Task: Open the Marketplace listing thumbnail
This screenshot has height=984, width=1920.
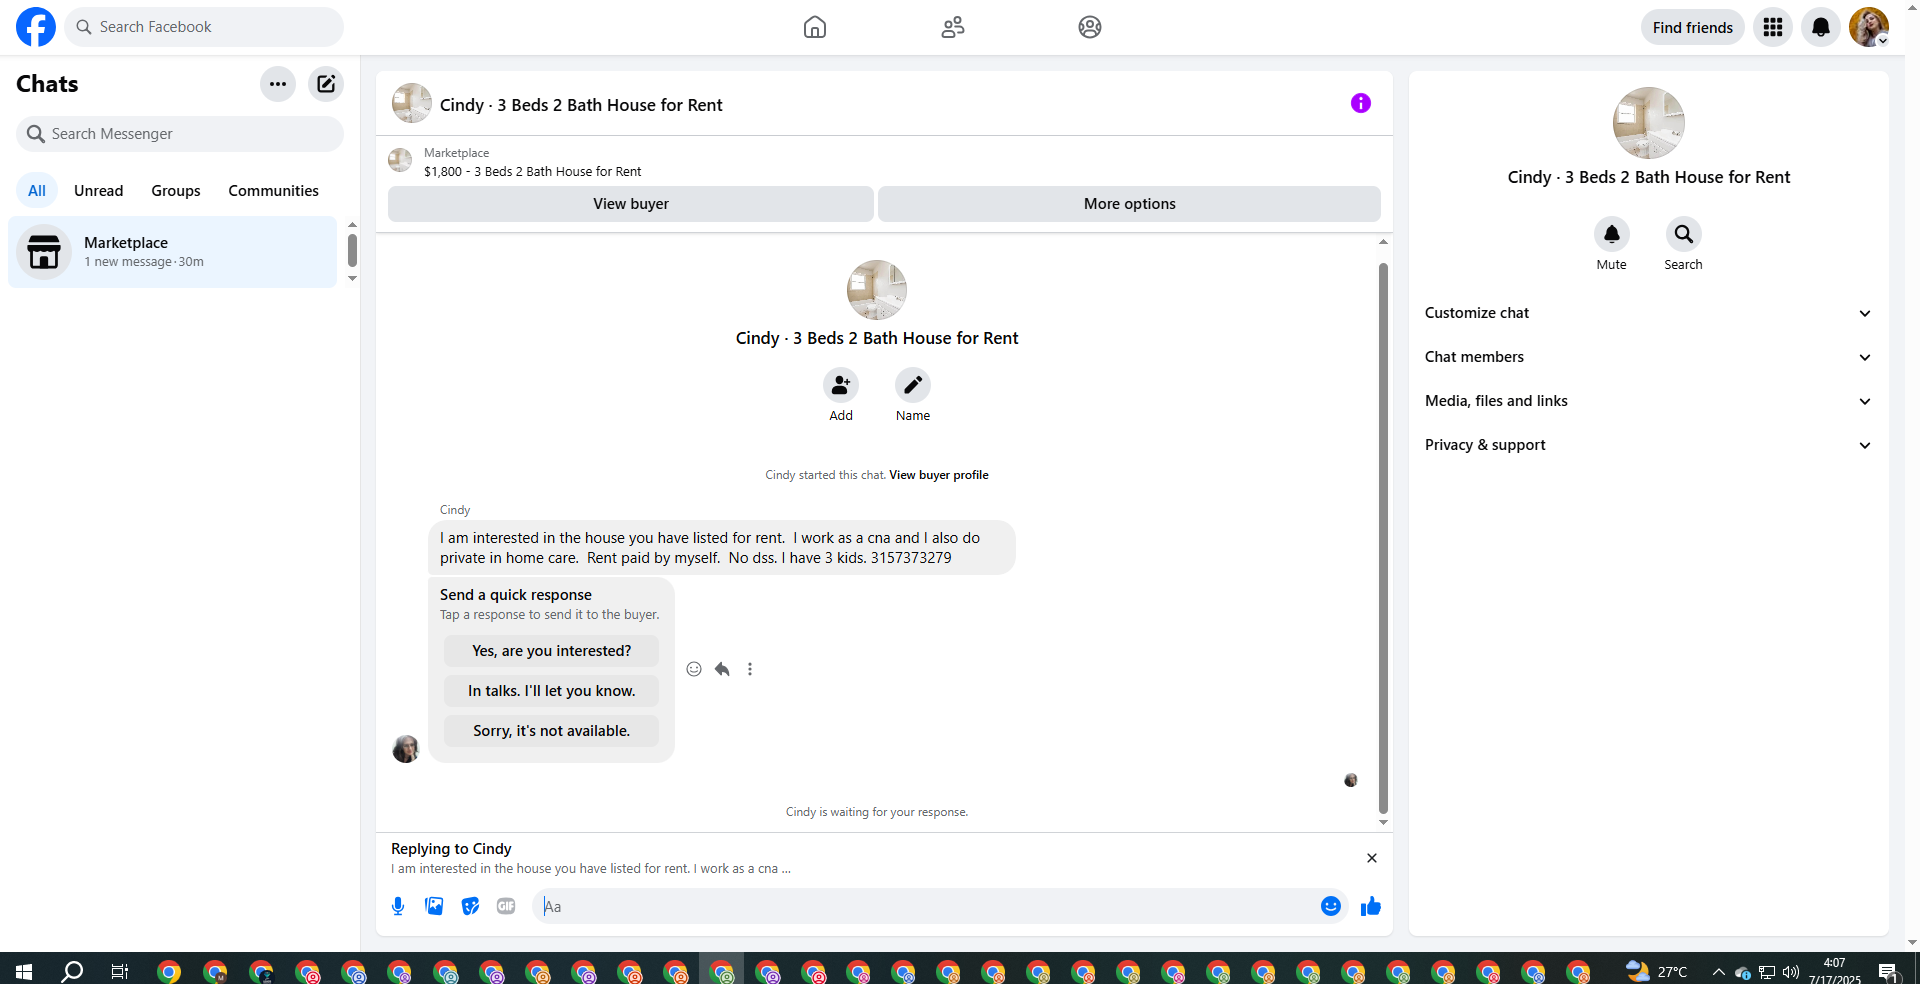Action: 400,161
